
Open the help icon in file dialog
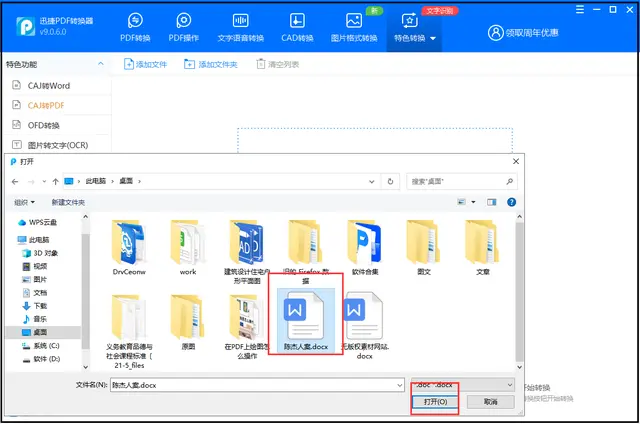point(511,202)
